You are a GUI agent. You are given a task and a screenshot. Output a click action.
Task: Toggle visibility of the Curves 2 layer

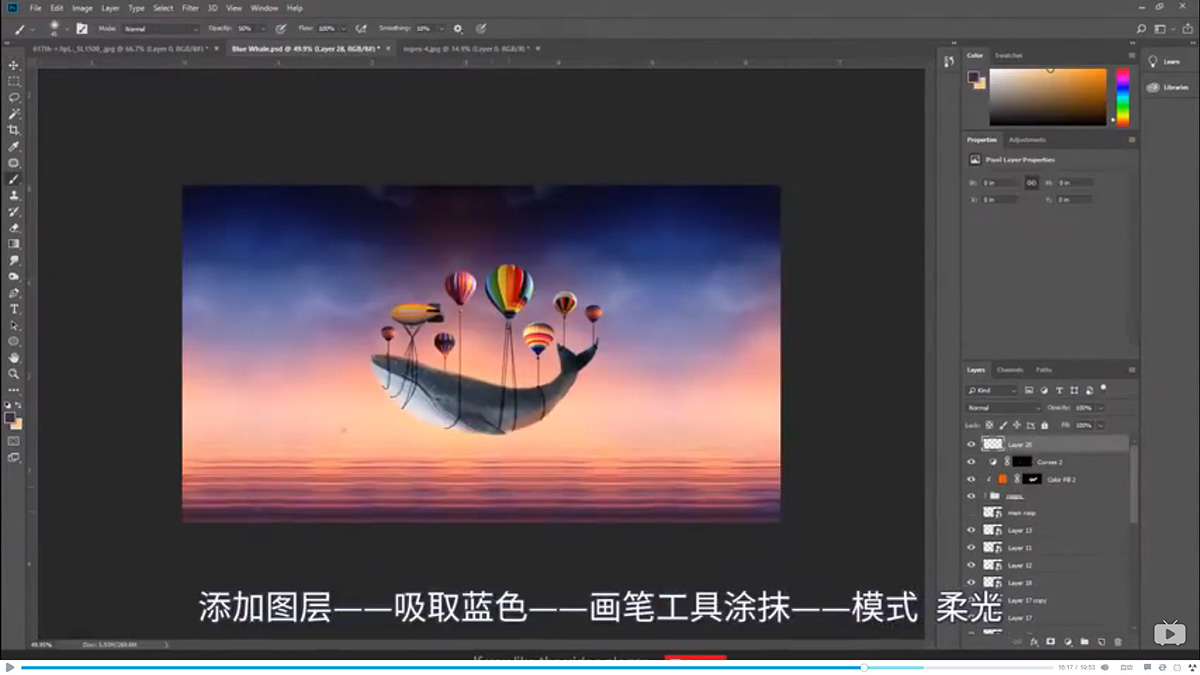pyautogui.click(x=970, y=461)
